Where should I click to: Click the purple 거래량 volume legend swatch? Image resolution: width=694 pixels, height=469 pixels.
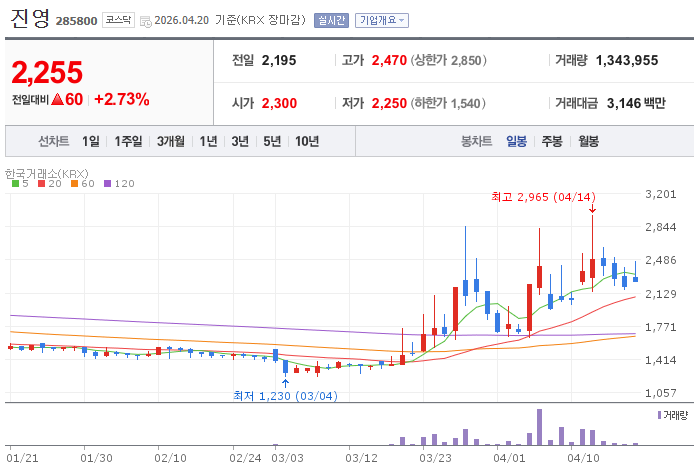point(659,415)
